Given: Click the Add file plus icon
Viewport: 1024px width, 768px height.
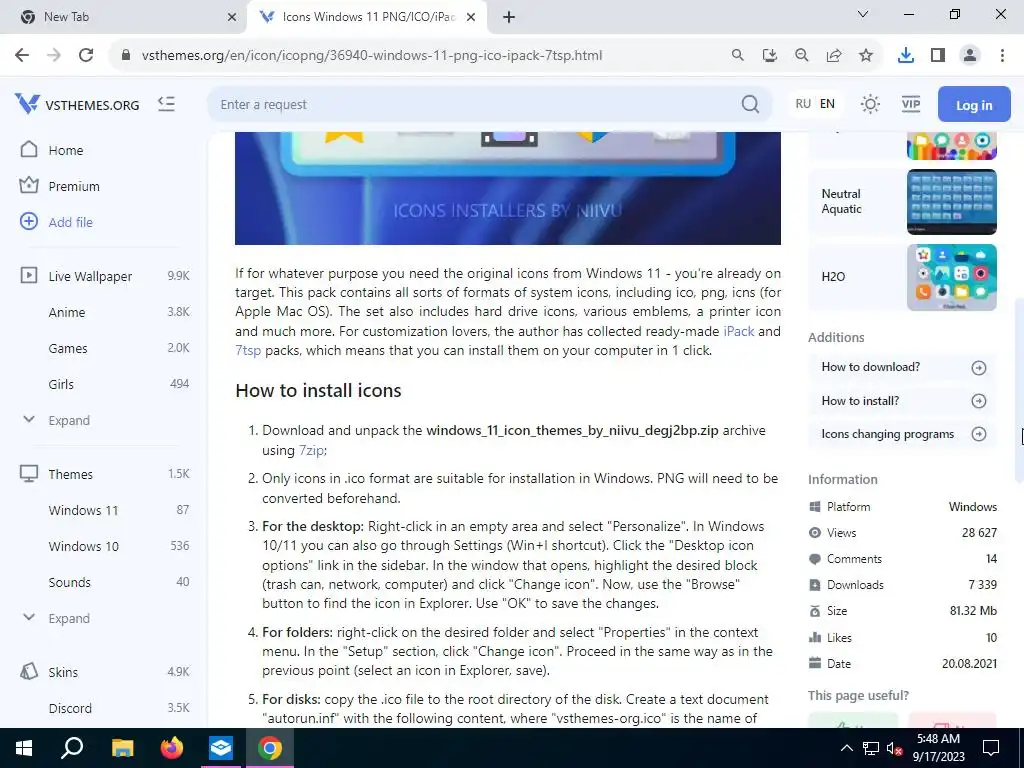Looking at the screenshot, I should 29,221.
